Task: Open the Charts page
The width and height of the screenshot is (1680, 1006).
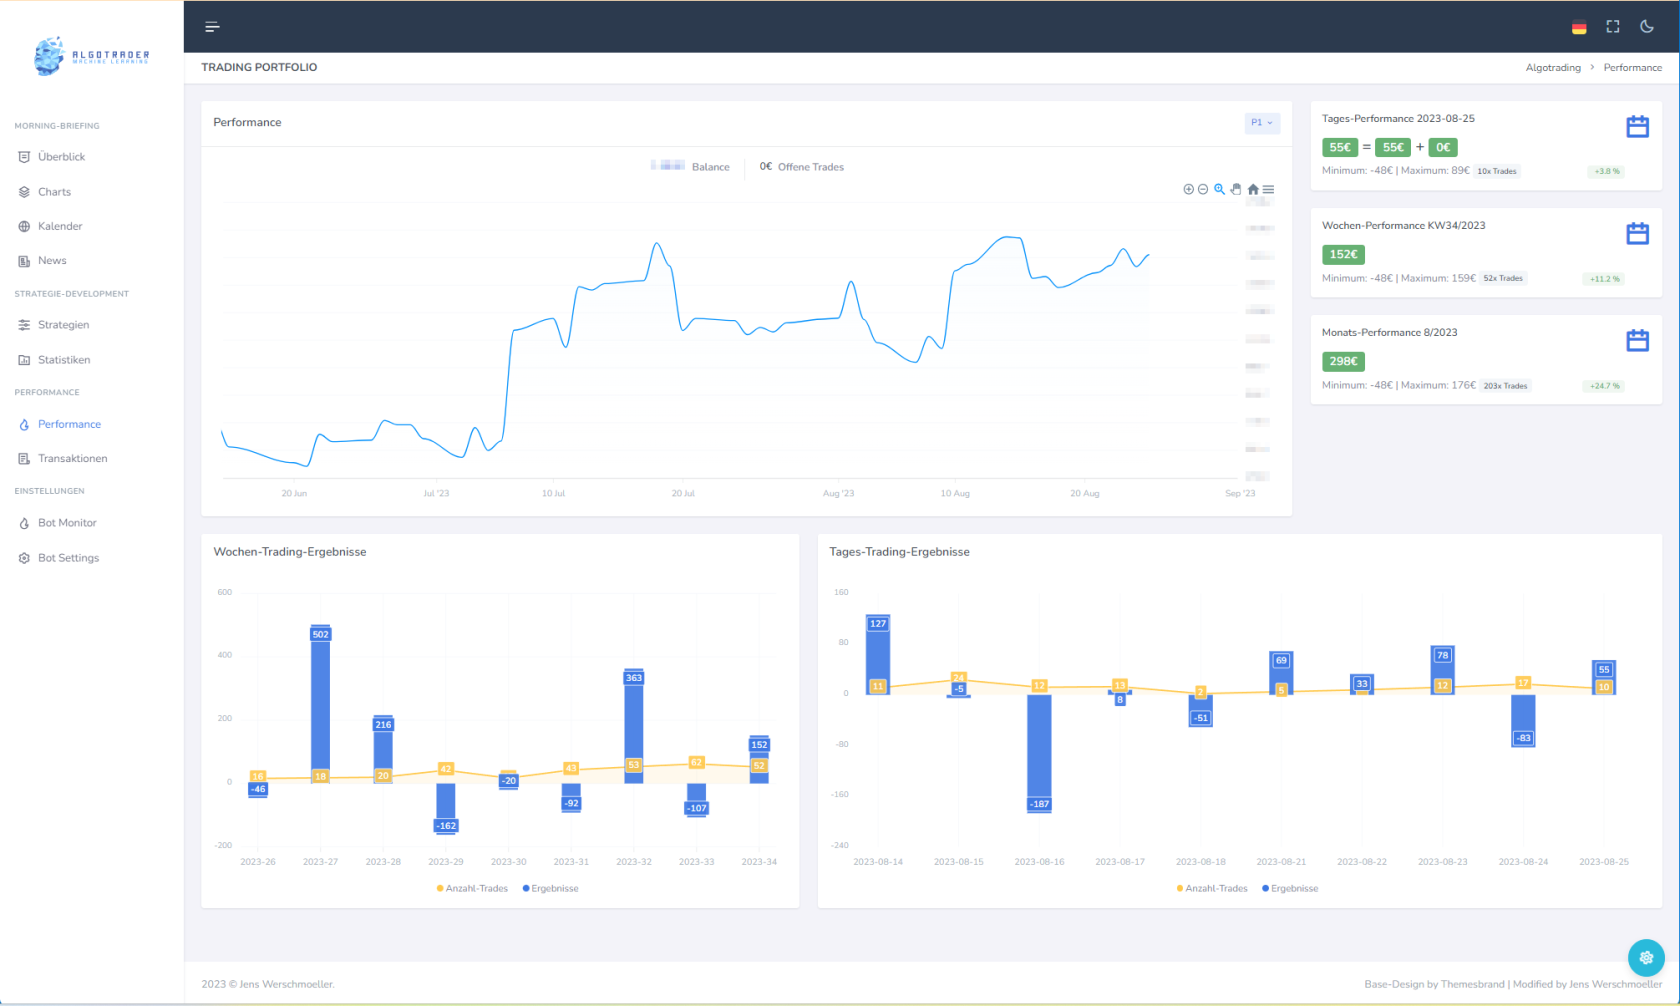Action: pyautogui.click(x=54, y=192)
